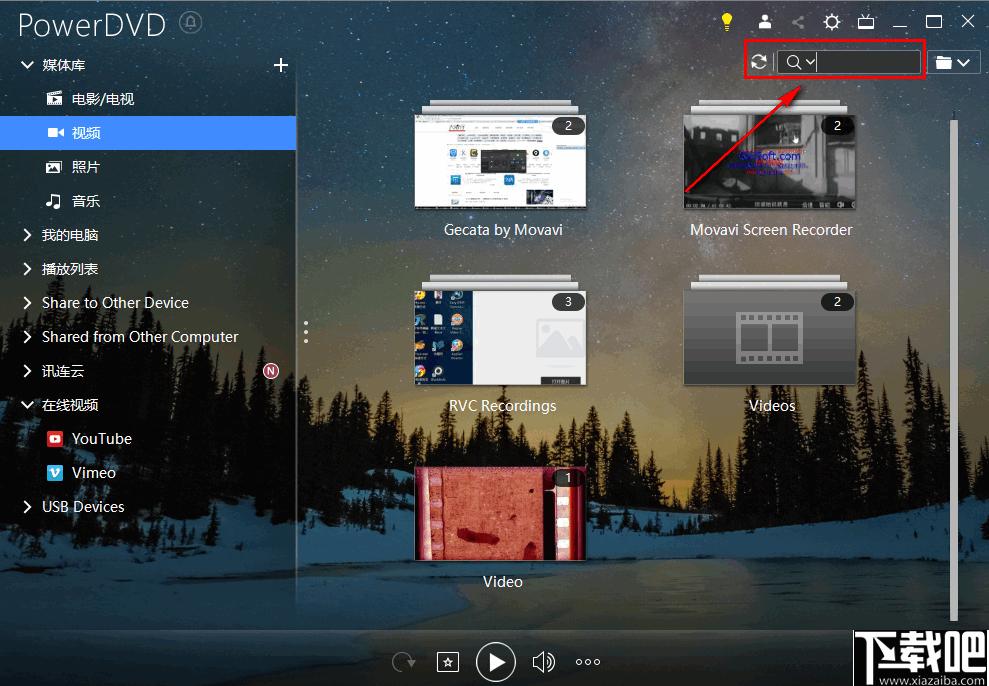Open the folder view dropdown
Screen dimensions: 989x686
tap(953, 62)
